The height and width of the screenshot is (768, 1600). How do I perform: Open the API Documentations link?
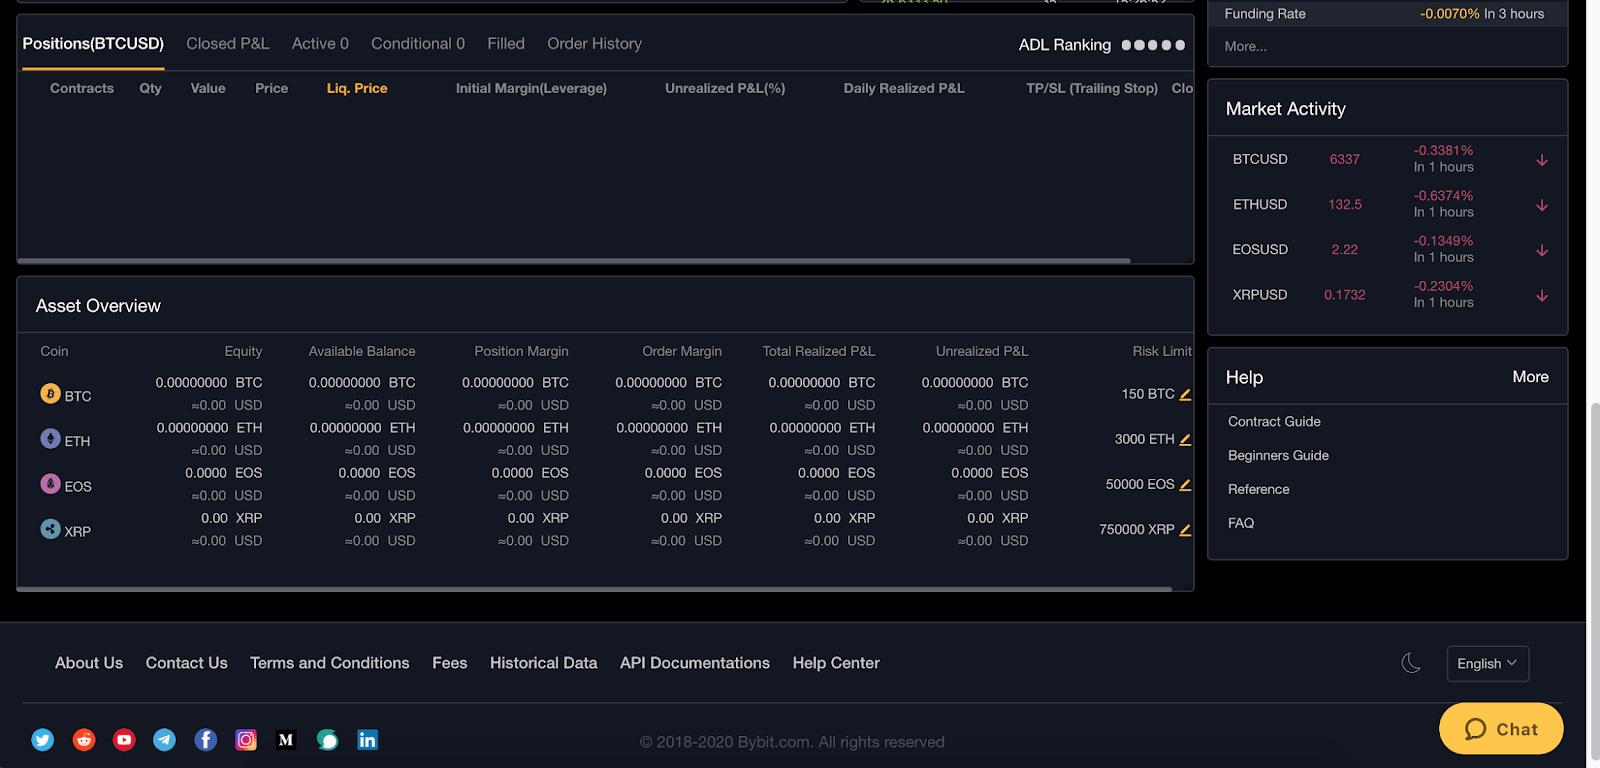coord(695,663)
